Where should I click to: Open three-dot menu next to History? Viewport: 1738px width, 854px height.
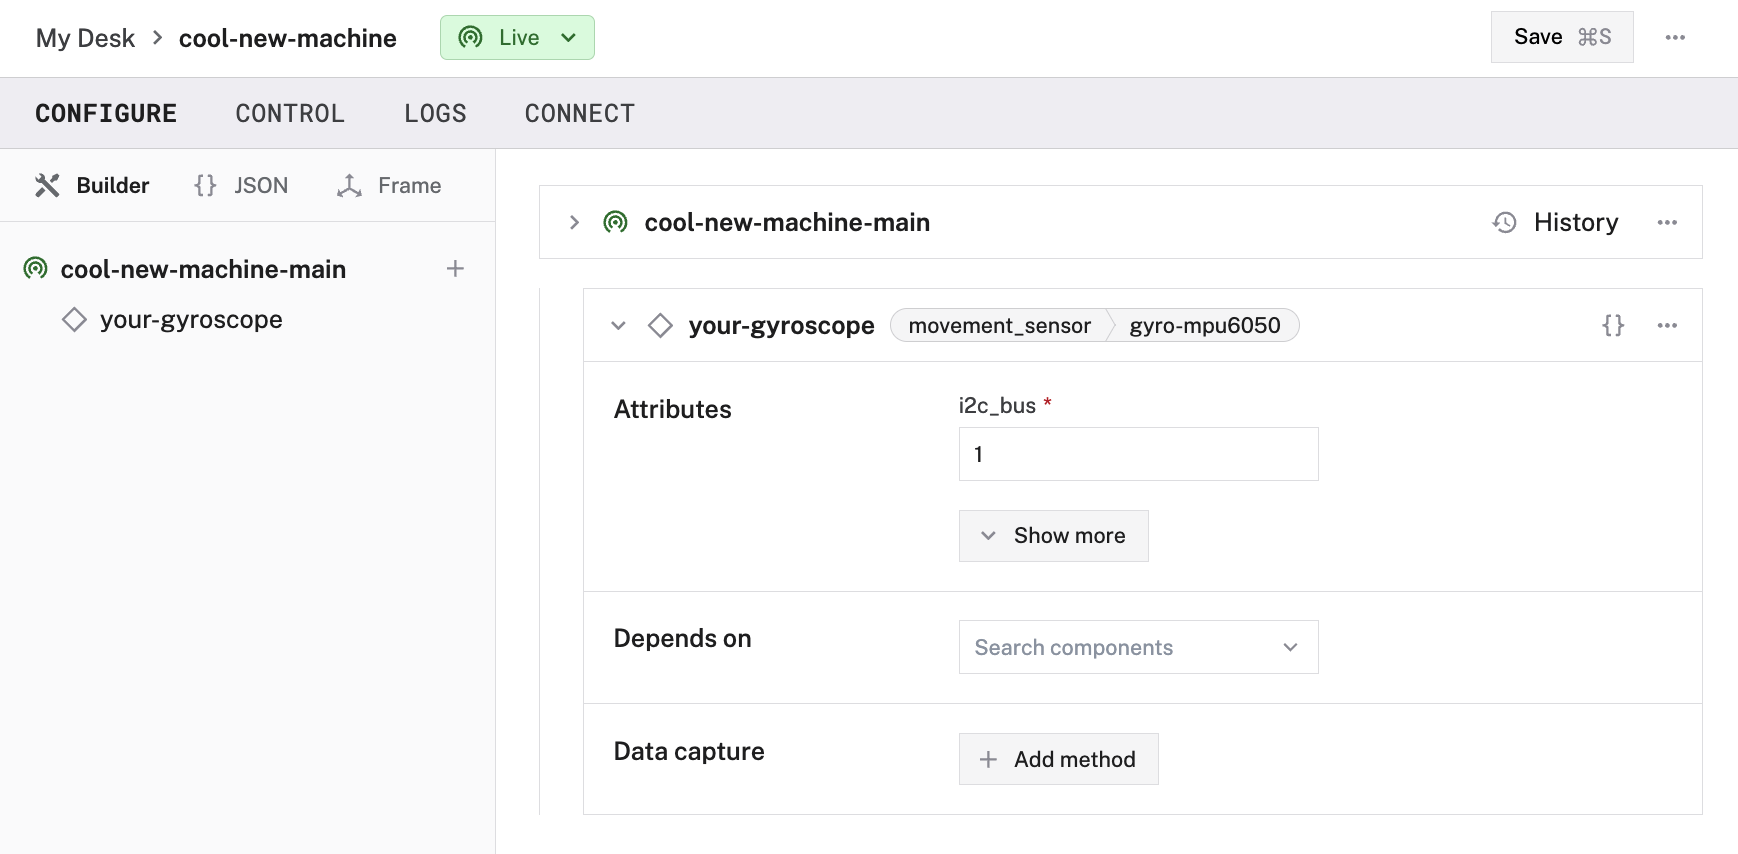click(1666, 222)
